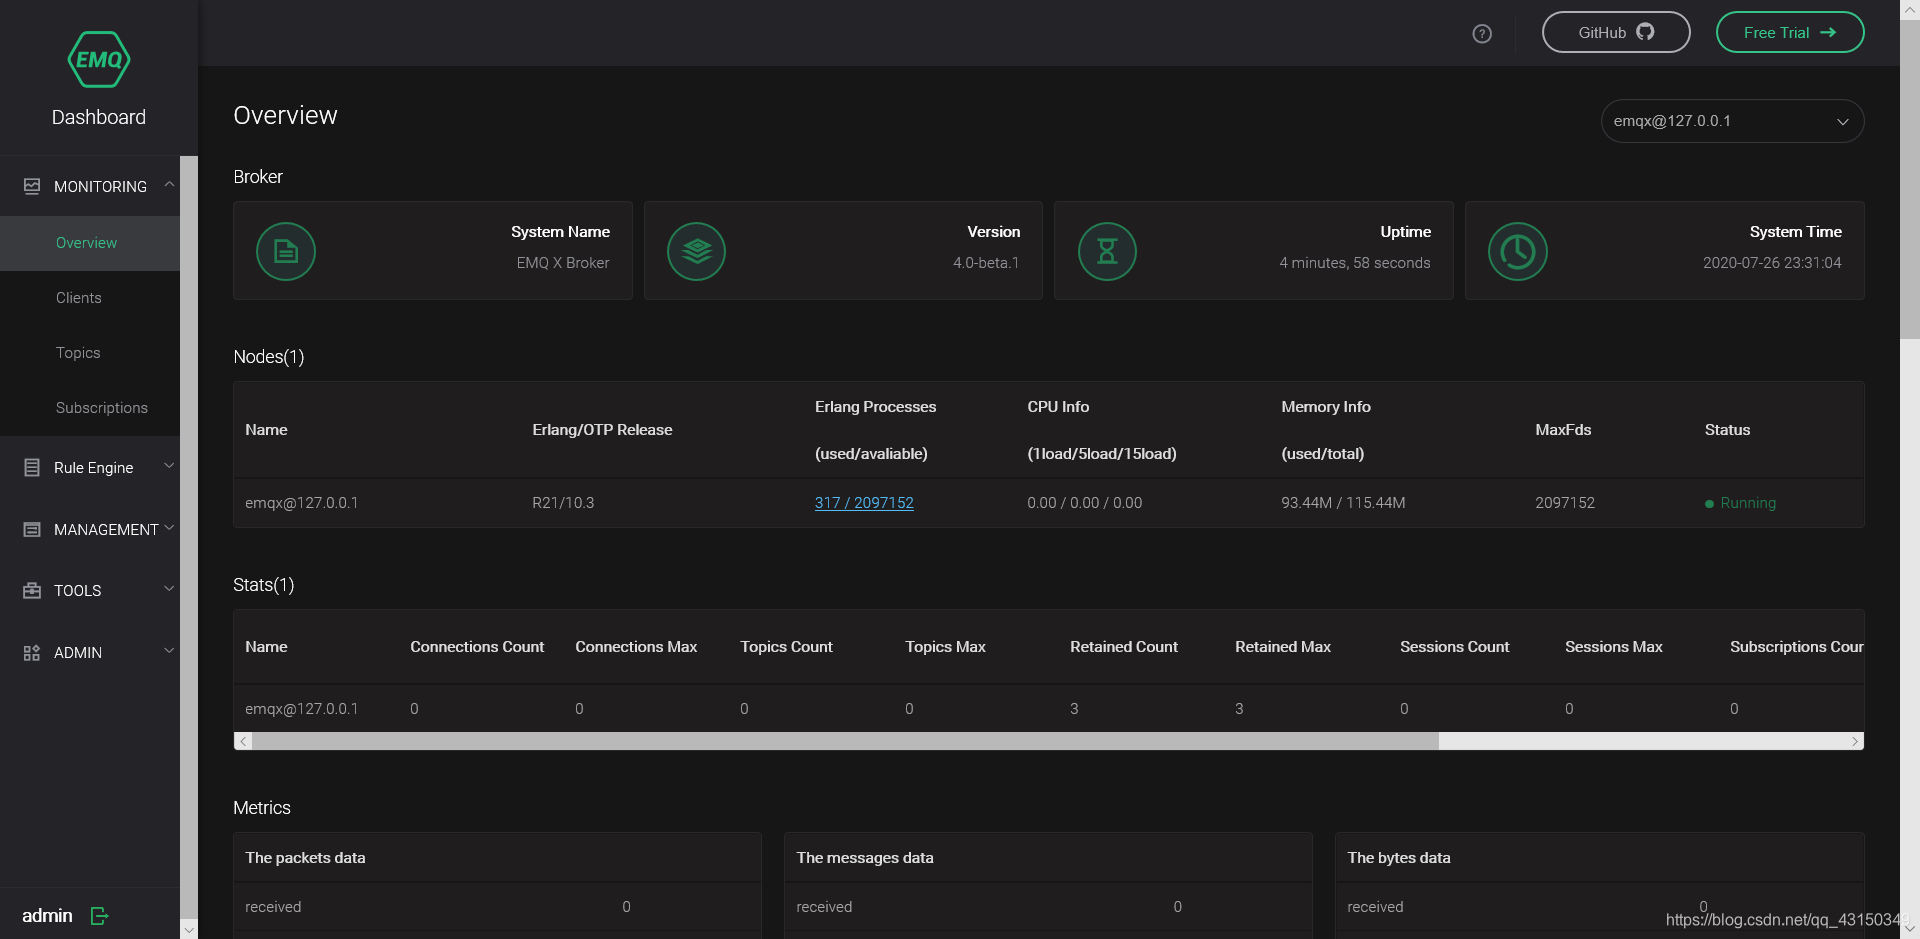Click the R21/10.3 release cell
Screen dimensions: 1920x939
(563, 503)
